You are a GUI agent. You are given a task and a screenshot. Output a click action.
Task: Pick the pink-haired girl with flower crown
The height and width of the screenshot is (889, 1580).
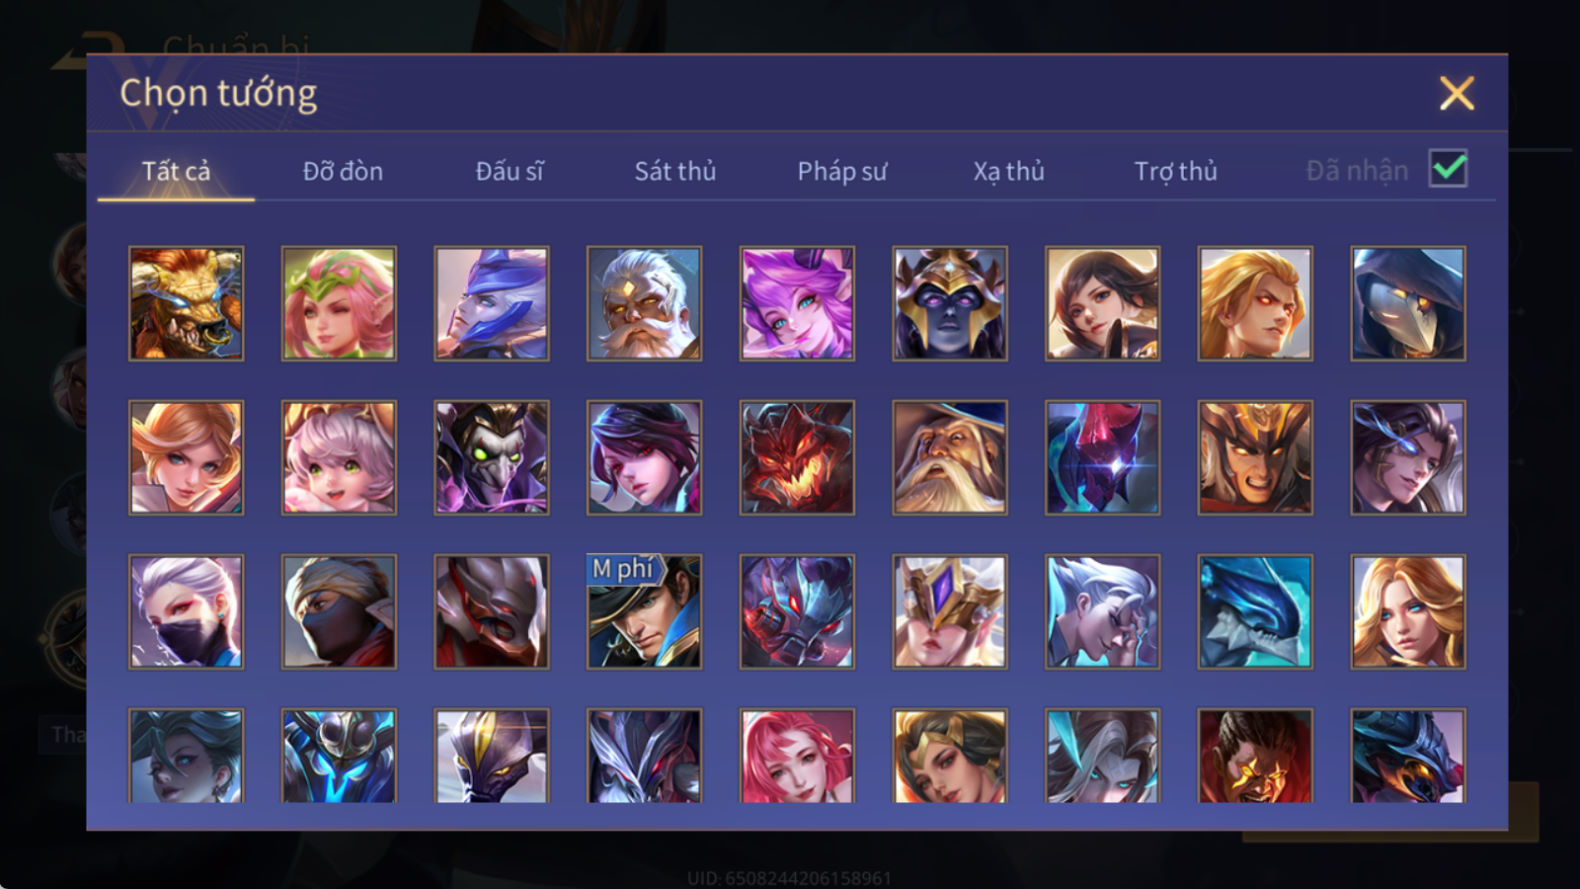pyautogui.click(x=339, y=304)
